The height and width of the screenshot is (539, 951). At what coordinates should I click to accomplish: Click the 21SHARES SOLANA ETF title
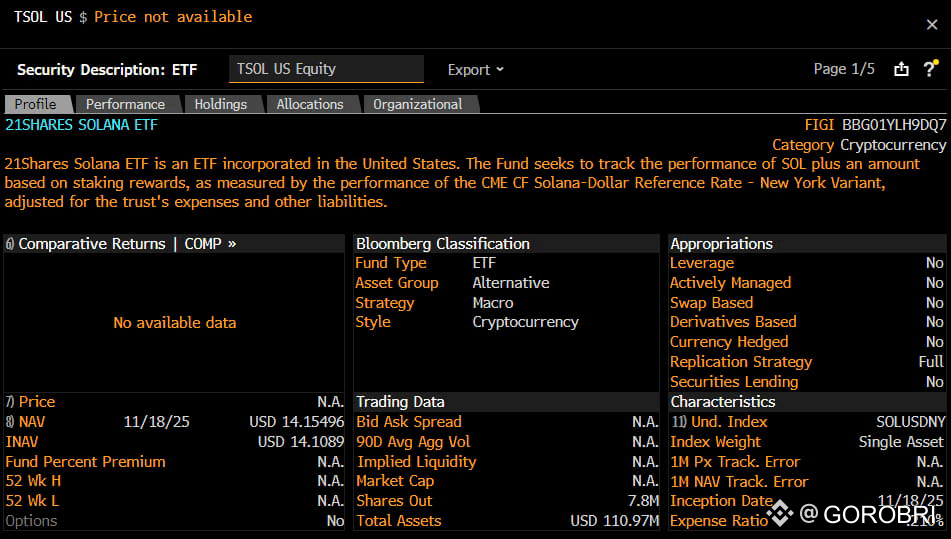click(x=82, y=125)
